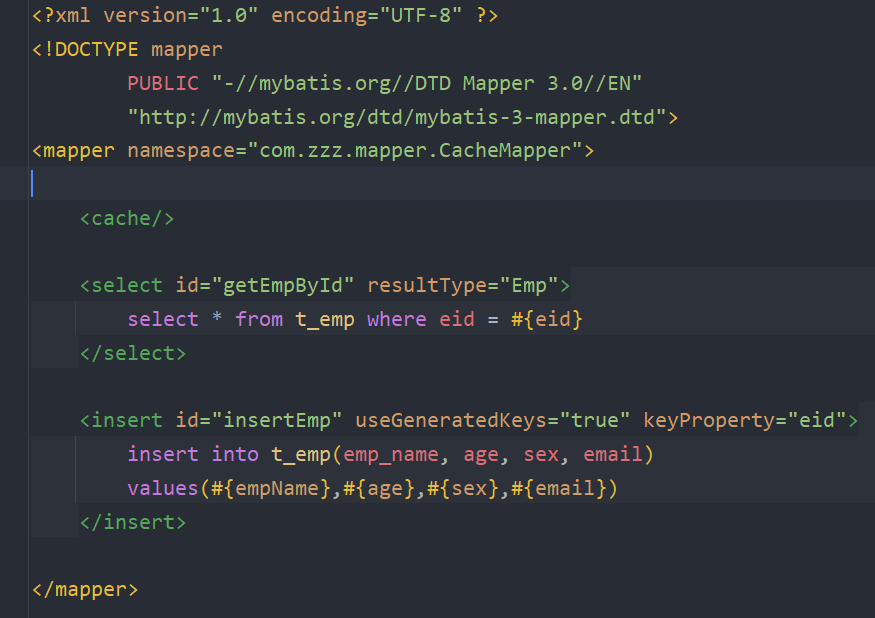Click the values keyword
This screenshot has height=618, width=875.
163,488
